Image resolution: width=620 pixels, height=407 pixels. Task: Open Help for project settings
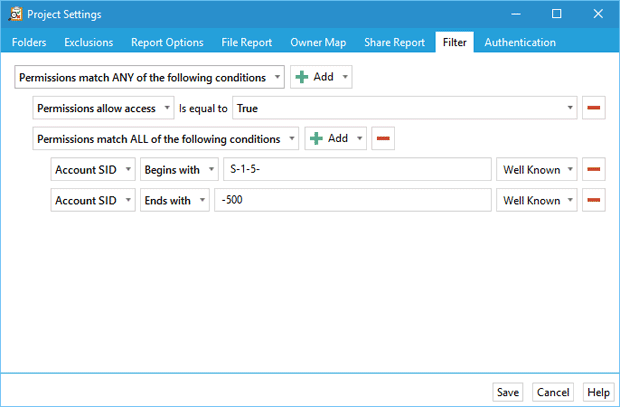coord(598,392)
